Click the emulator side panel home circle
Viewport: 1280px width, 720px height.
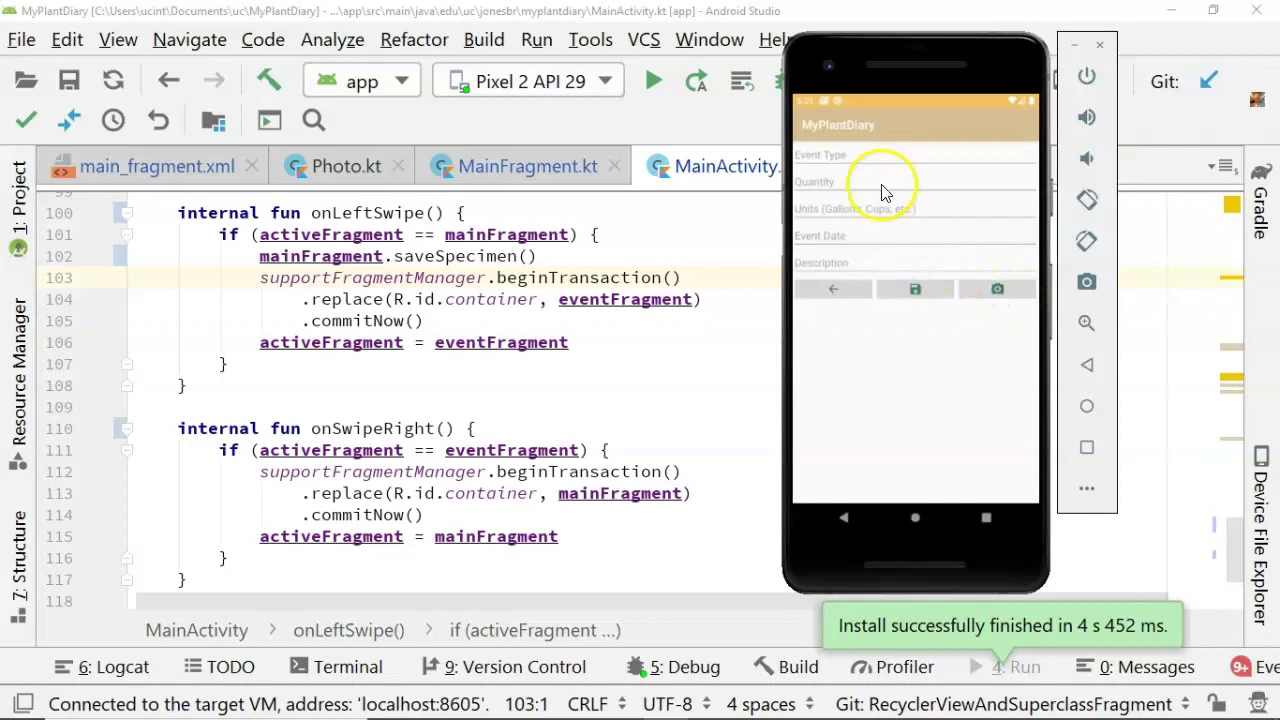click(1087, 406)
